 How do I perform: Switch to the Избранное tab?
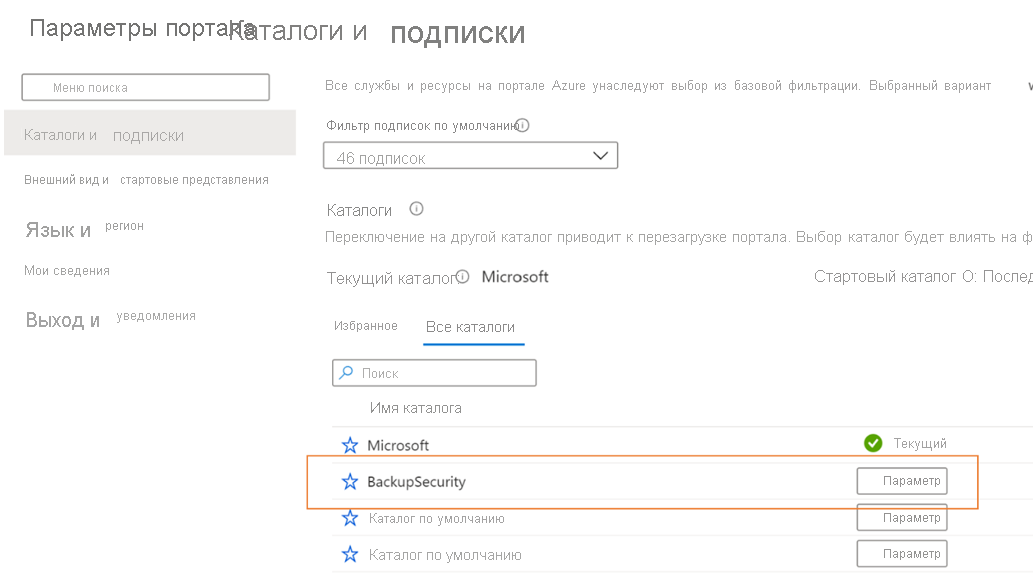click(x=365, y=327)
